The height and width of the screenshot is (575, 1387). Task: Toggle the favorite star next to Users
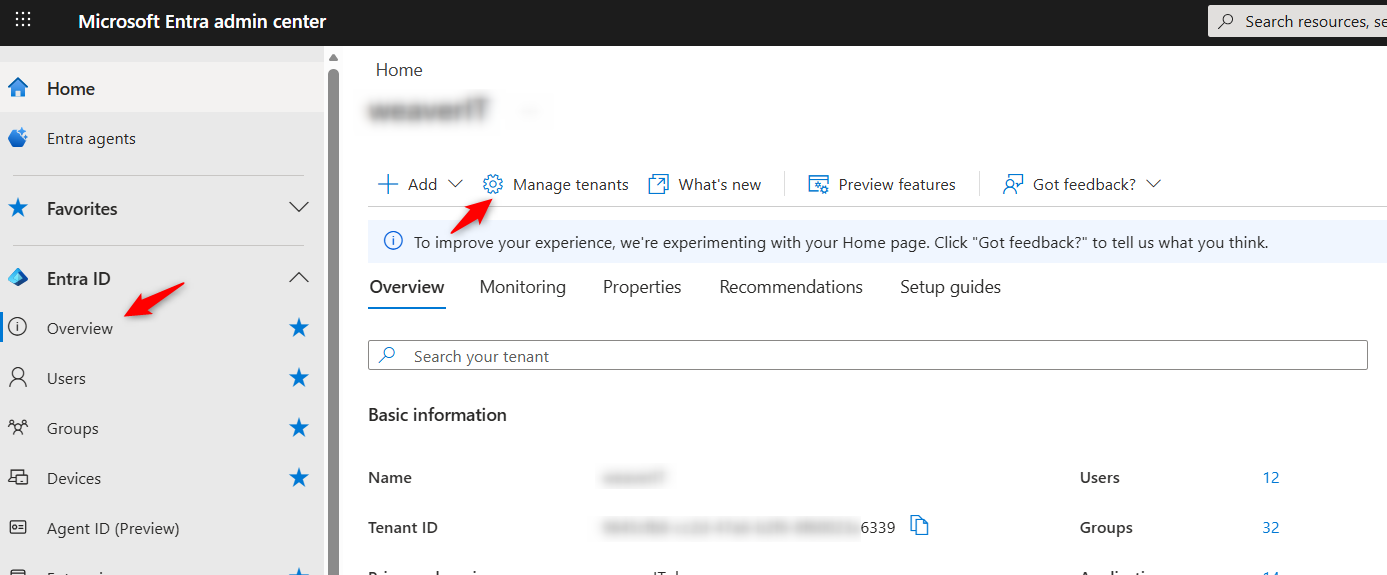[x=298, y=378]
